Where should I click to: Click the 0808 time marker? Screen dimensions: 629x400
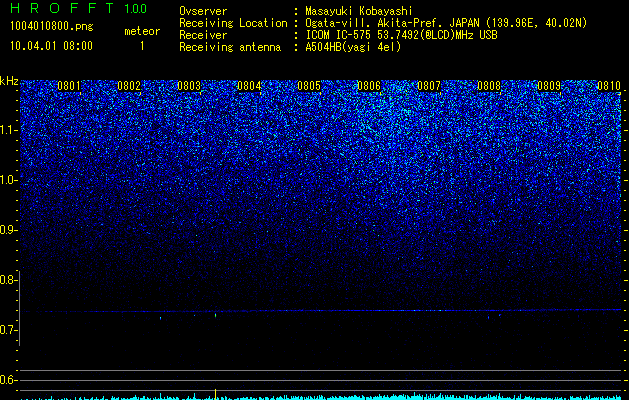(x=489, y=86)
